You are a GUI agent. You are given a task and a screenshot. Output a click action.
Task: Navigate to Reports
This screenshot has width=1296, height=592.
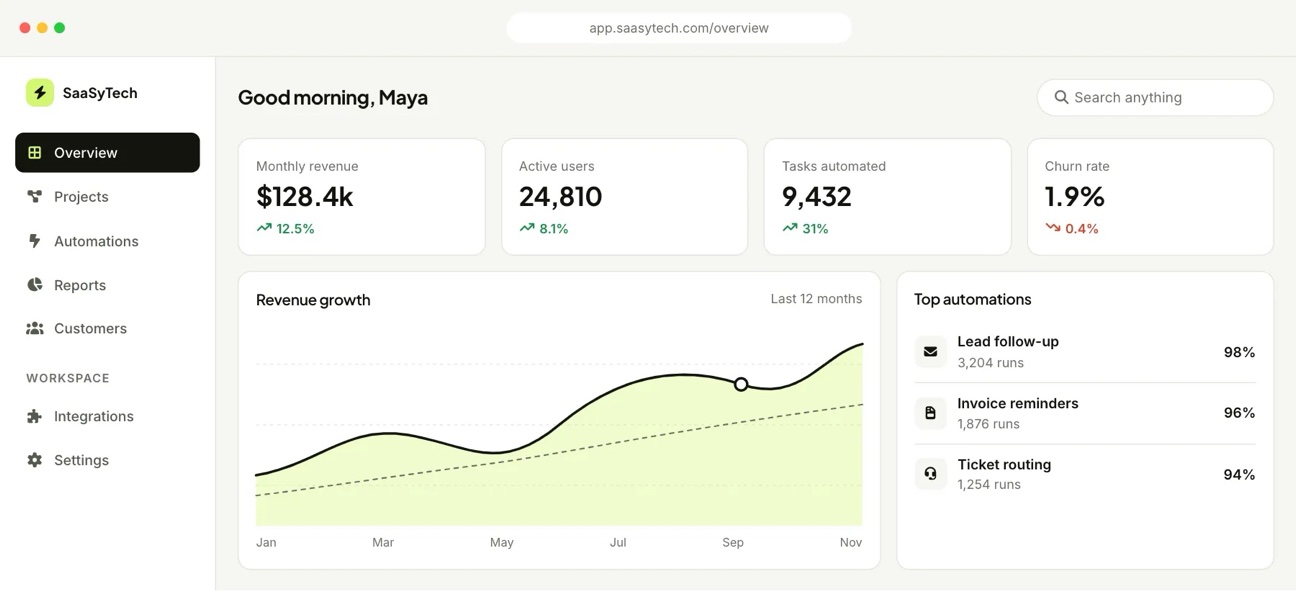coord(107,285)
